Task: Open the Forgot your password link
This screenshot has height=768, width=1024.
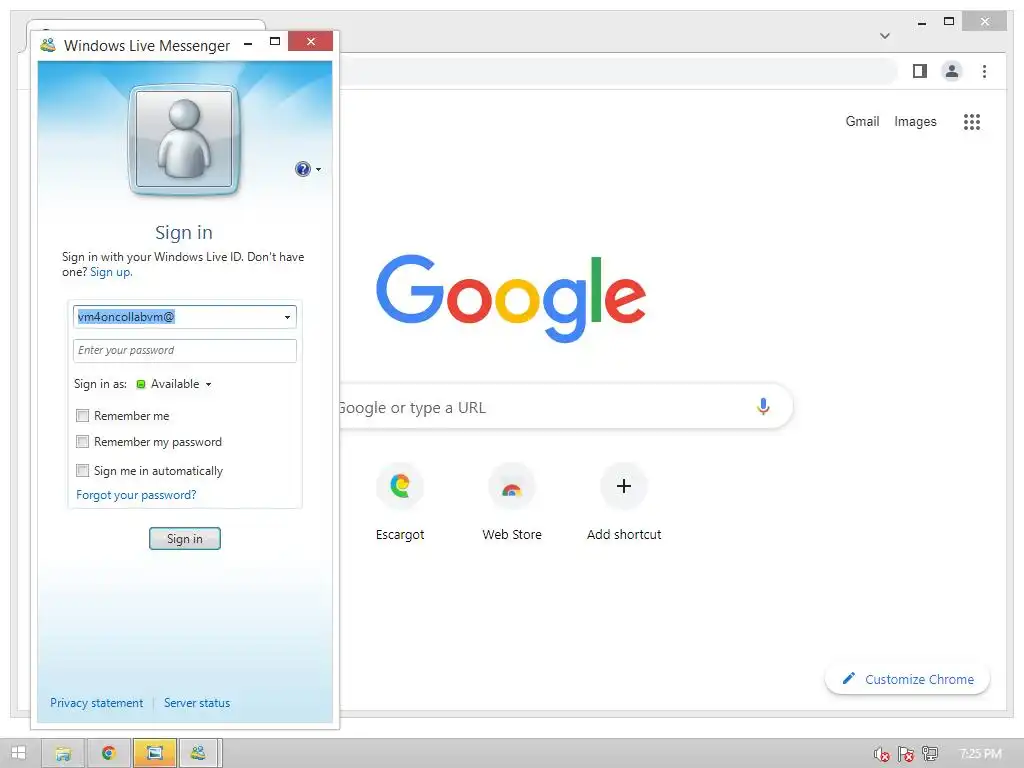Action: [136, 495]
